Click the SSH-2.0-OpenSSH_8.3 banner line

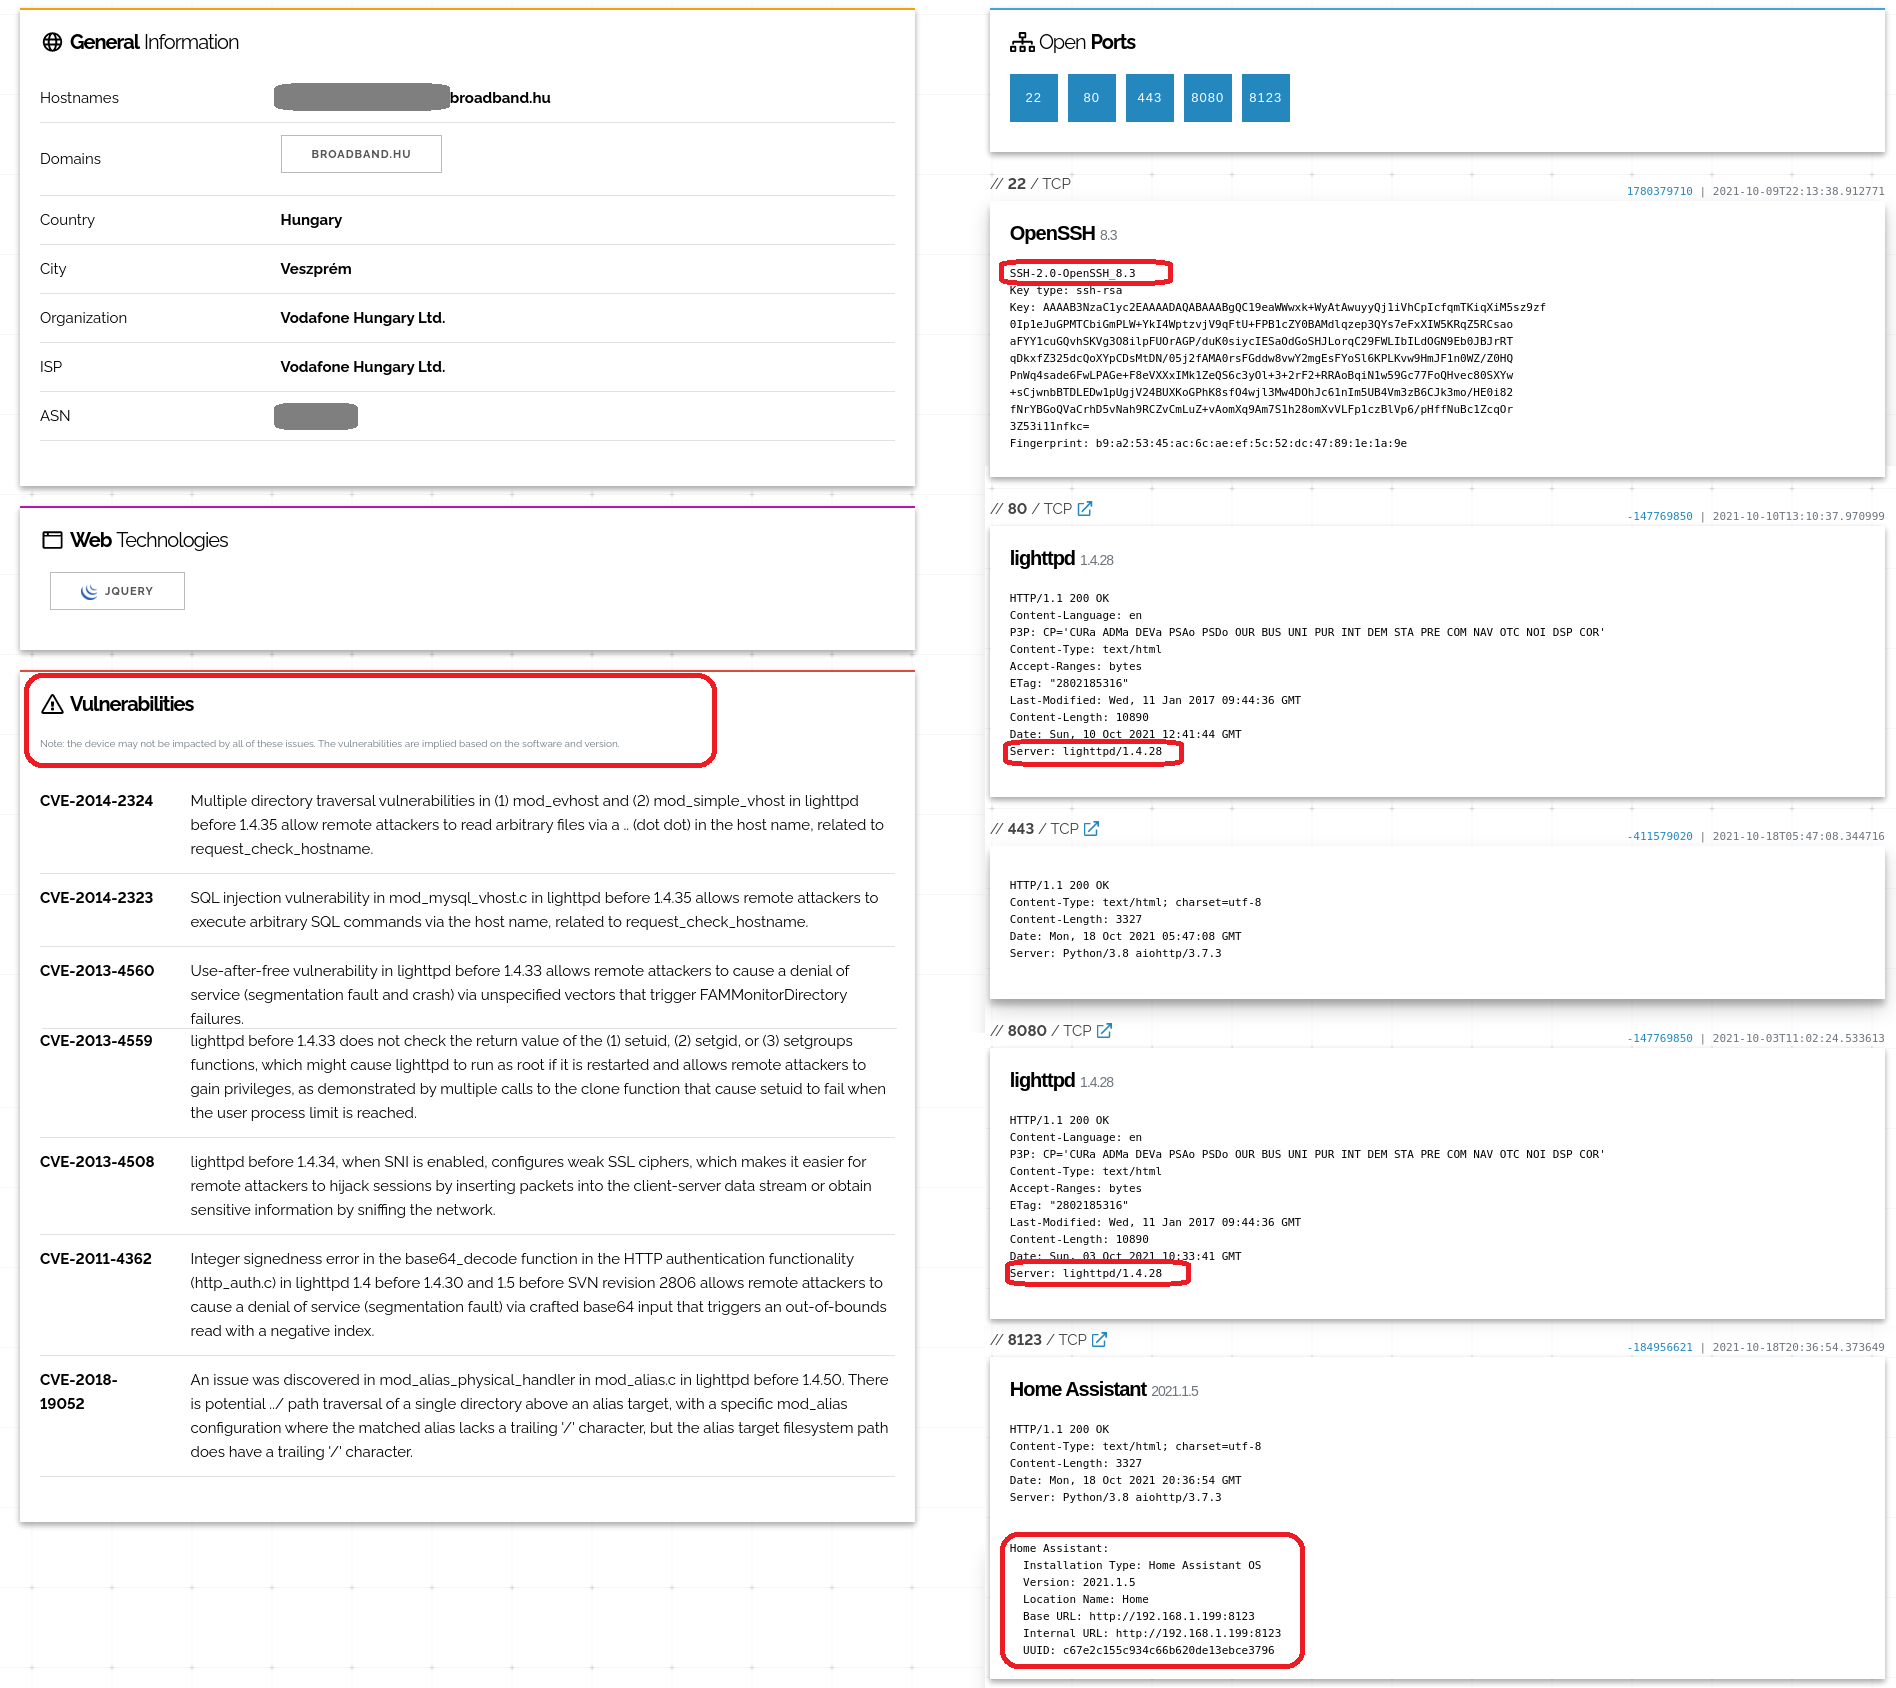pyautogui.click(x=1073, y=273)
